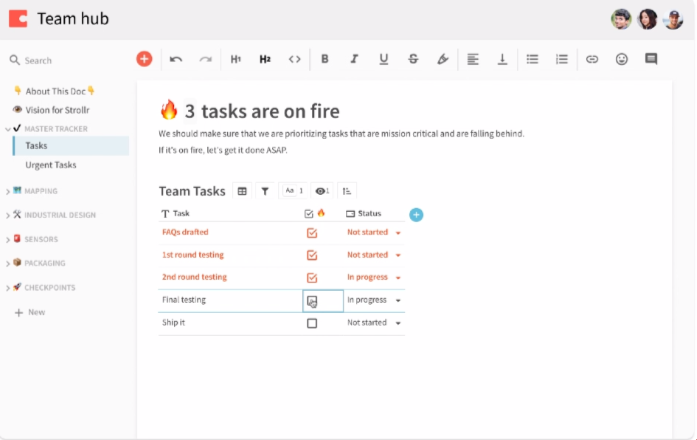Expand the Packaging section
The width and height of the screenshot is (697, 440).
(x=8, y=264)
